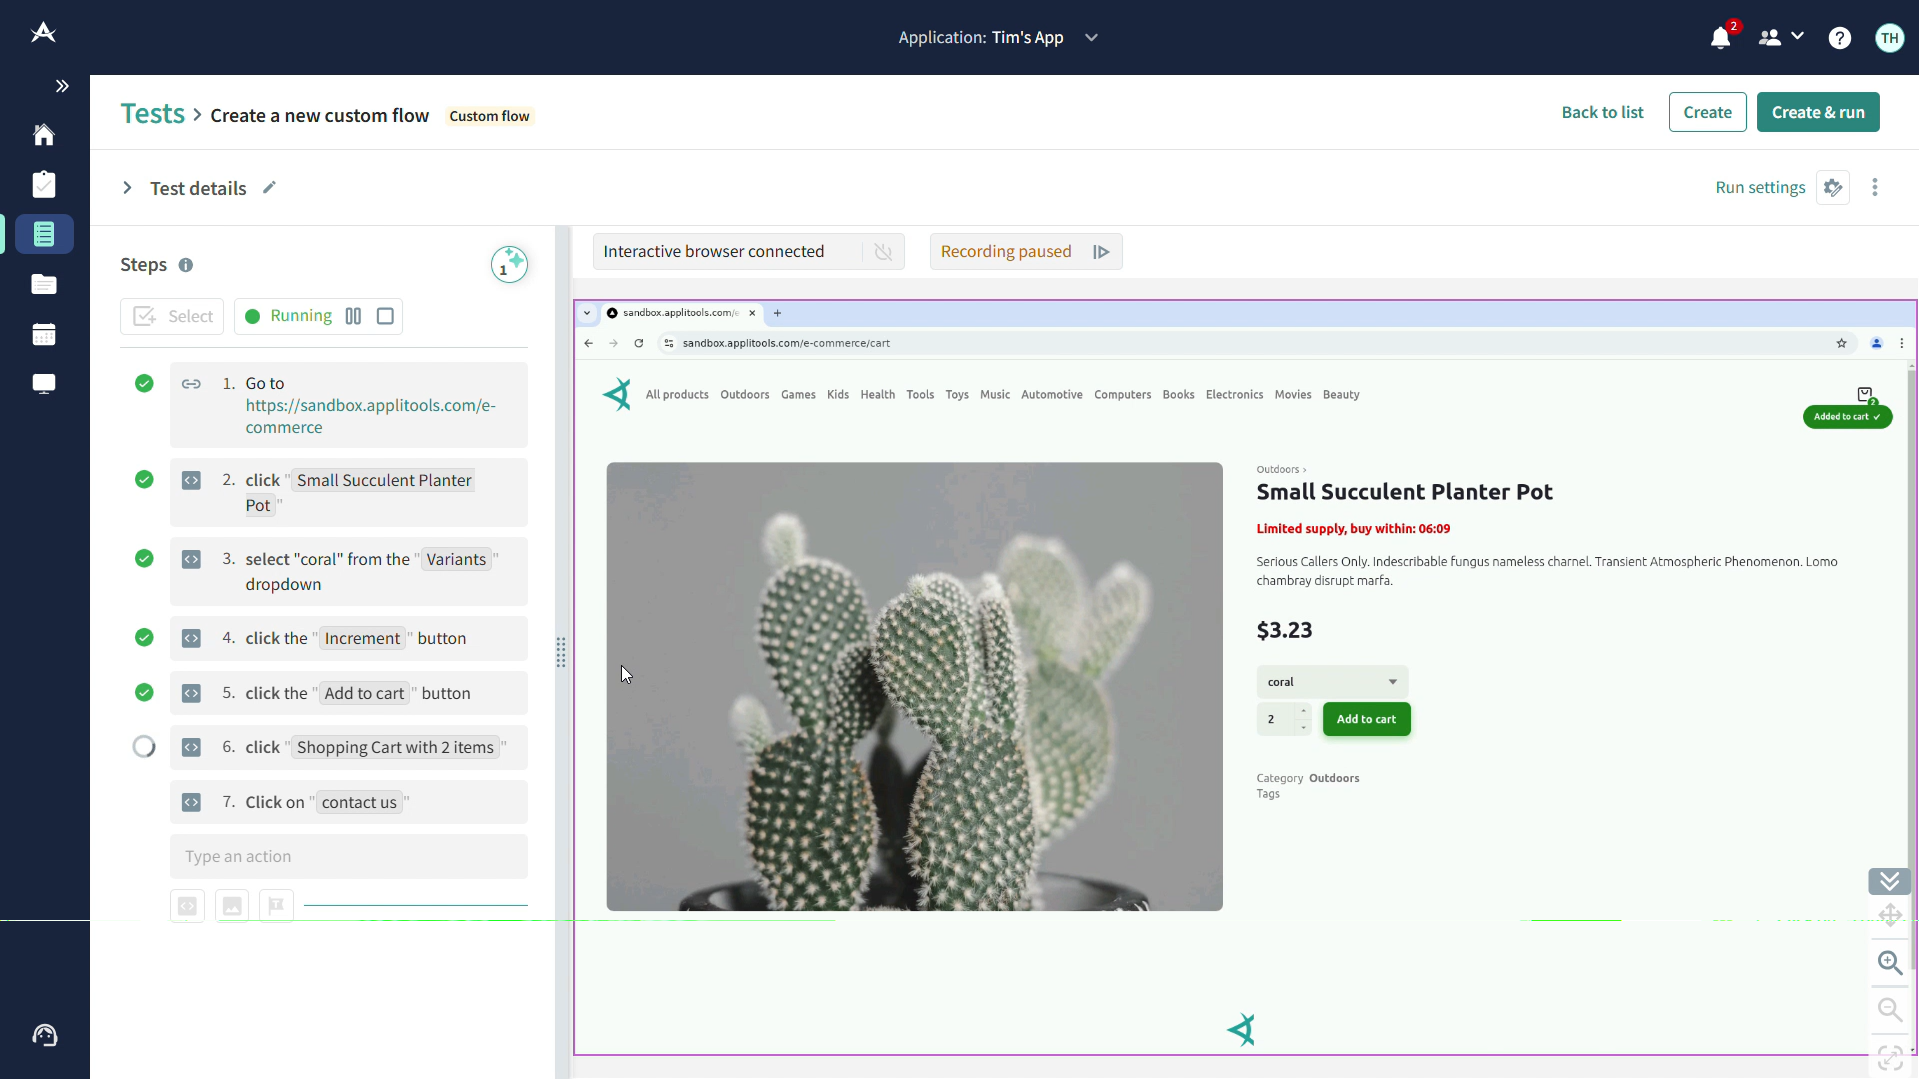Image resolution: width=1919 pixels, height=1079 pixels.
Task: Click the Create & run button
Action: point(1817,112)
